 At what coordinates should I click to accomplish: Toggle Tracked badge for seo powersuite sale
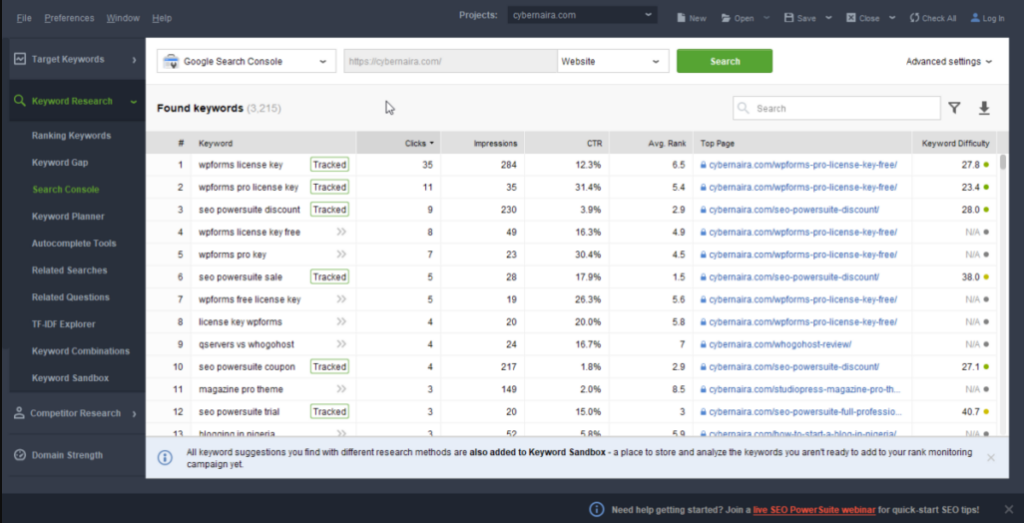(x=329, y=277)
